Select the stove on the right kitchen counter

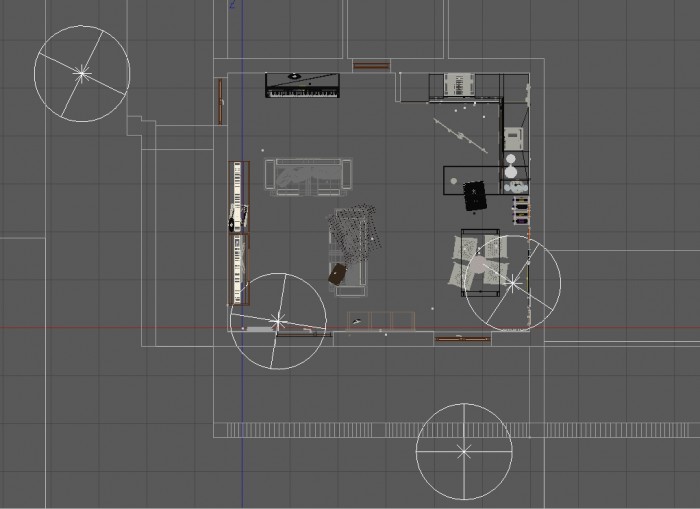pyautogui.click(x=513, y=139)
